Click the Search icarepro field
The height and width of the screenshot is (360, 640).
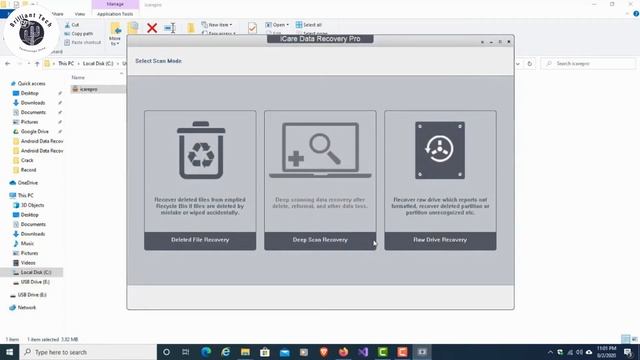click(588, 64)
